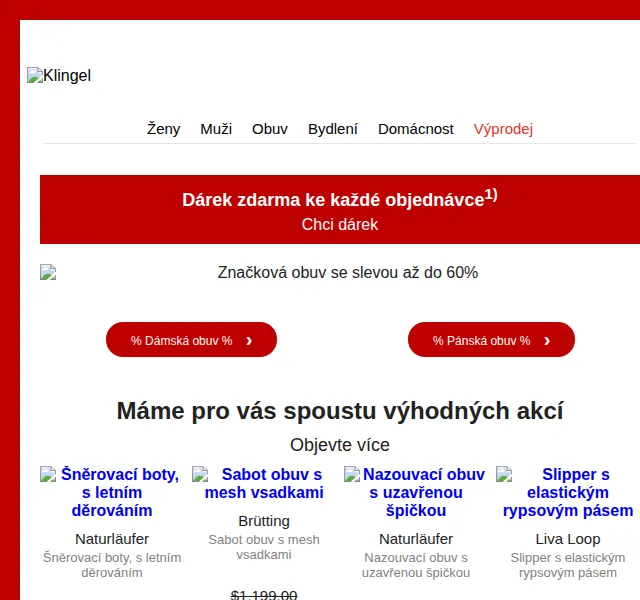
Task: Click the Máme pro vás spoustu výhodných akcí heading
Action: tap(340, 410)
